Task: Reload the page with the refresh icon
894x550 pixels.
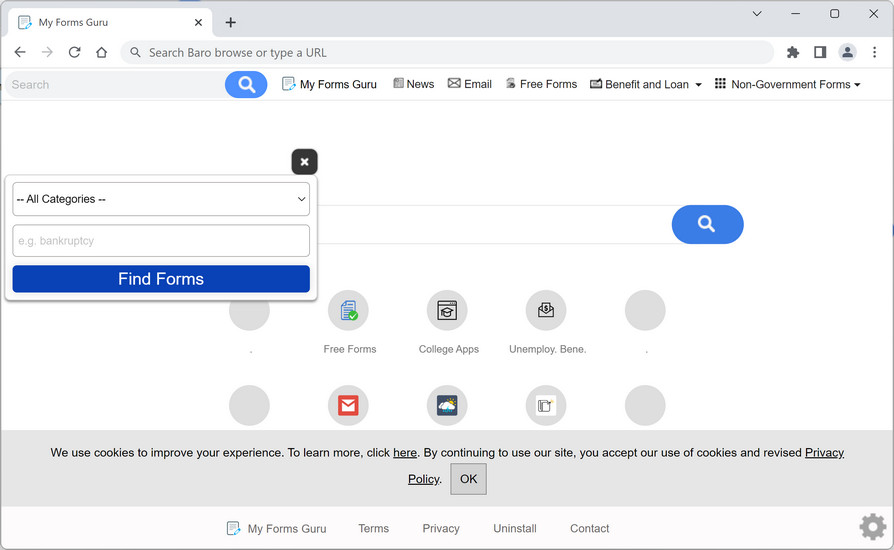Action: pos(75,52)
